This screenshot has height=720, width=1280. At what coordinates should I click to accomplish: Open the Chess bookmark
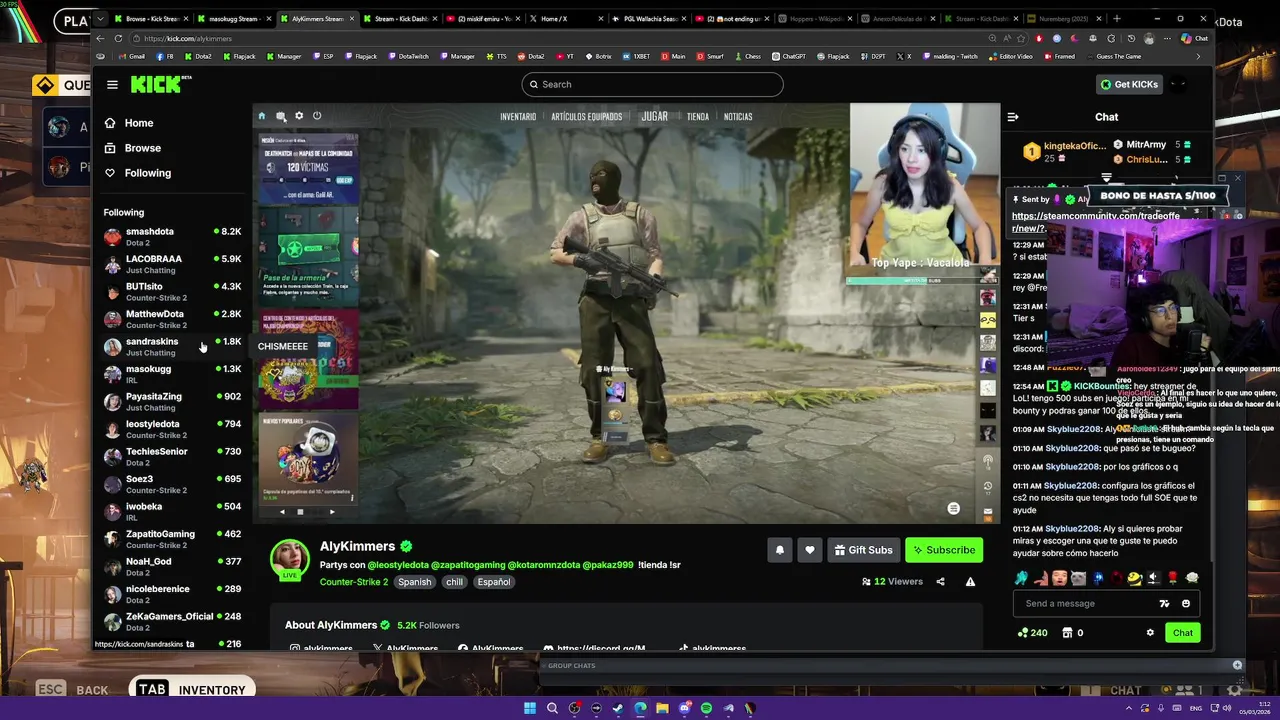coord(748,56)
